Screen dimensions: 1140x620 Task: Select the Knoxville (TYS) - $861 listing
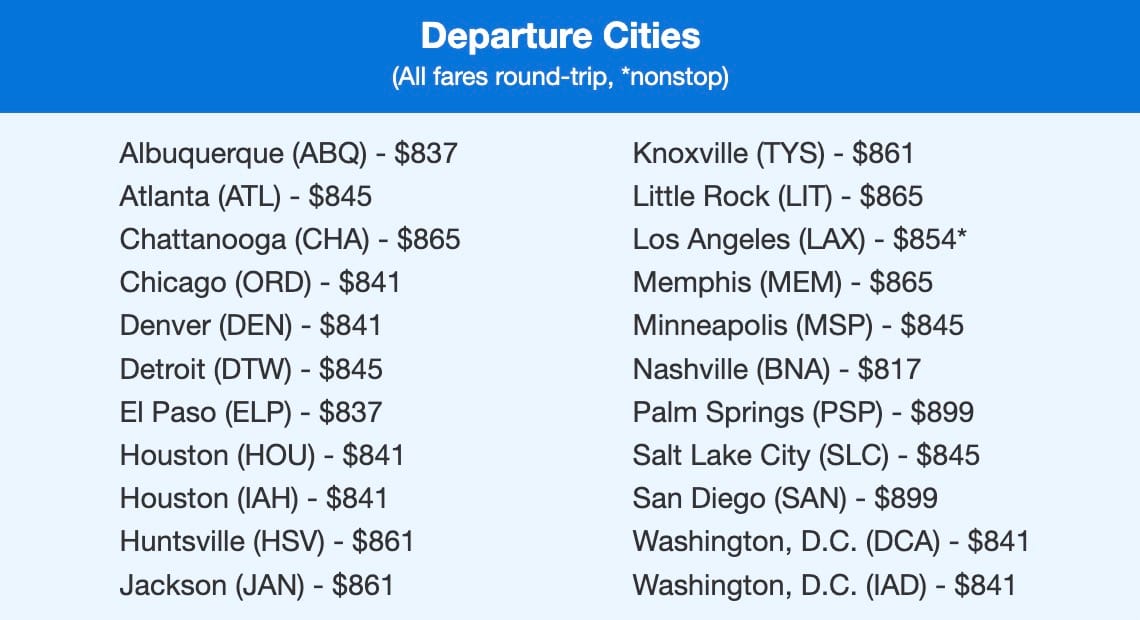click(x=774, y=153)
